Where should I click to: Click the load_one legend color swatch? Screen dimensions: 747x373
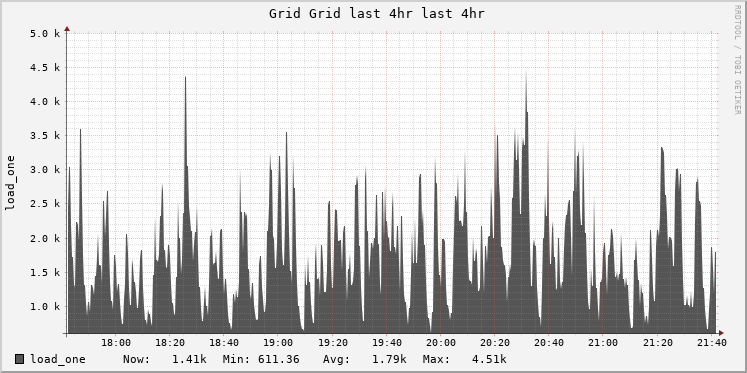[x=20, y=359]
